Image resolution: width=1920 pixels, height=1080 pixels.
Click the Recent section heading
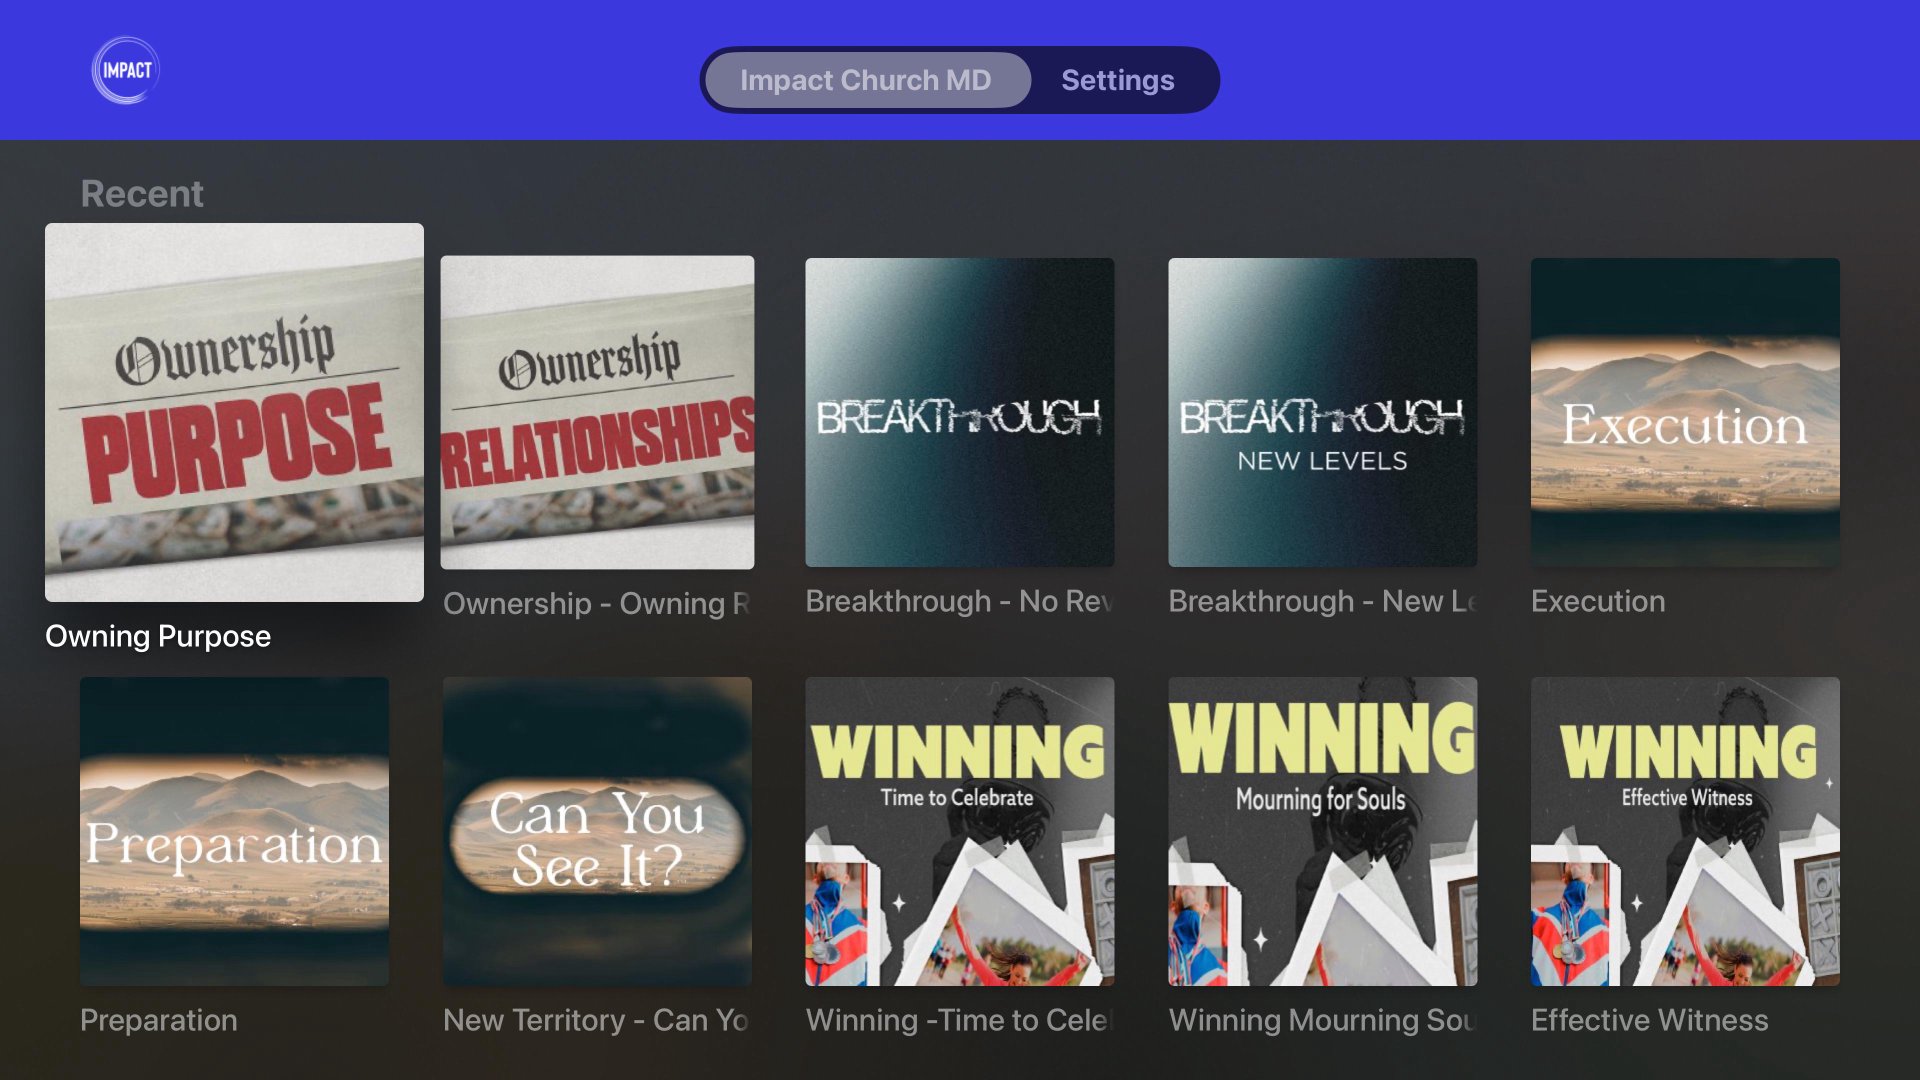(x=142, y=193)
